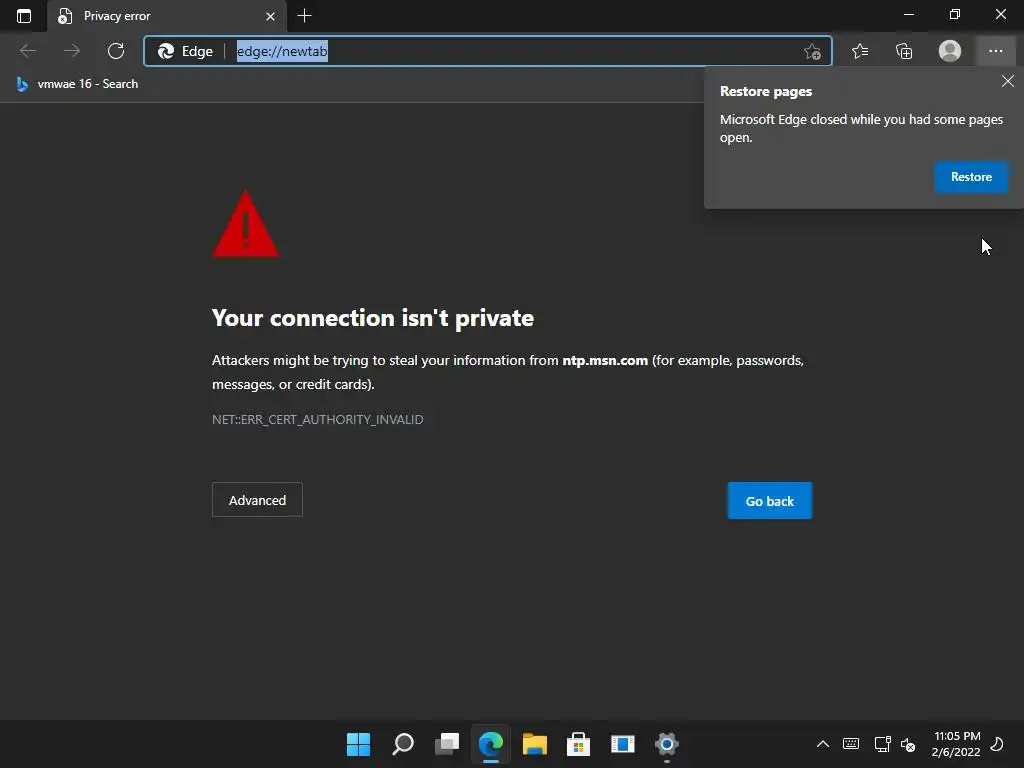Open Microsoft Store from taskbar
Viewport: 1024px width, 768px height.
(579, 744)
